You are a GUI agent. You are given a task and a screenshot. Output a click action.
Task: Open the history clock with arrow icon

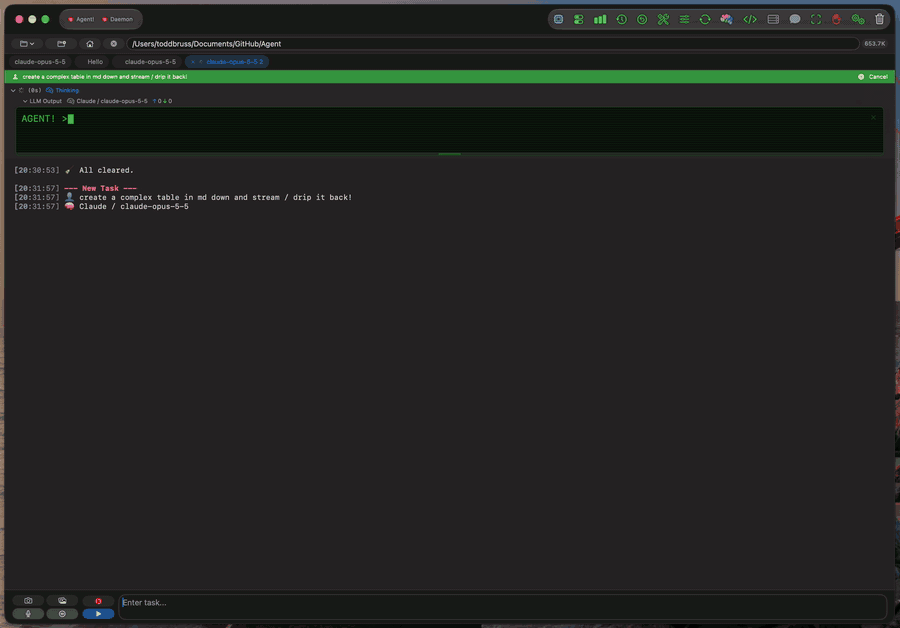click(x=622, y=20)
